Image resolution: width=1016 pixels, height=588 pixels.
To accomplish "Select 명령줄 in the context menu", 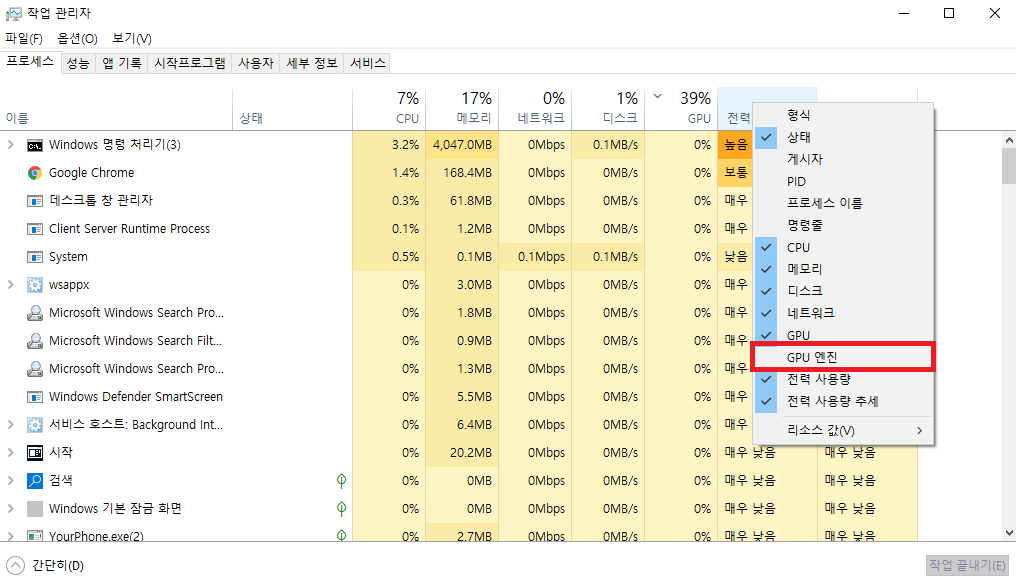I will [843, 226].
